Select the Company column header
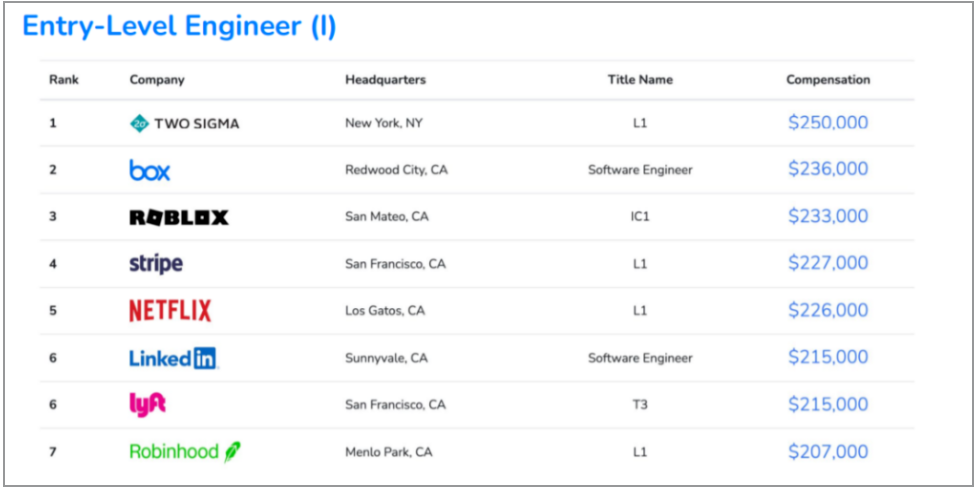 pos(157,80)
